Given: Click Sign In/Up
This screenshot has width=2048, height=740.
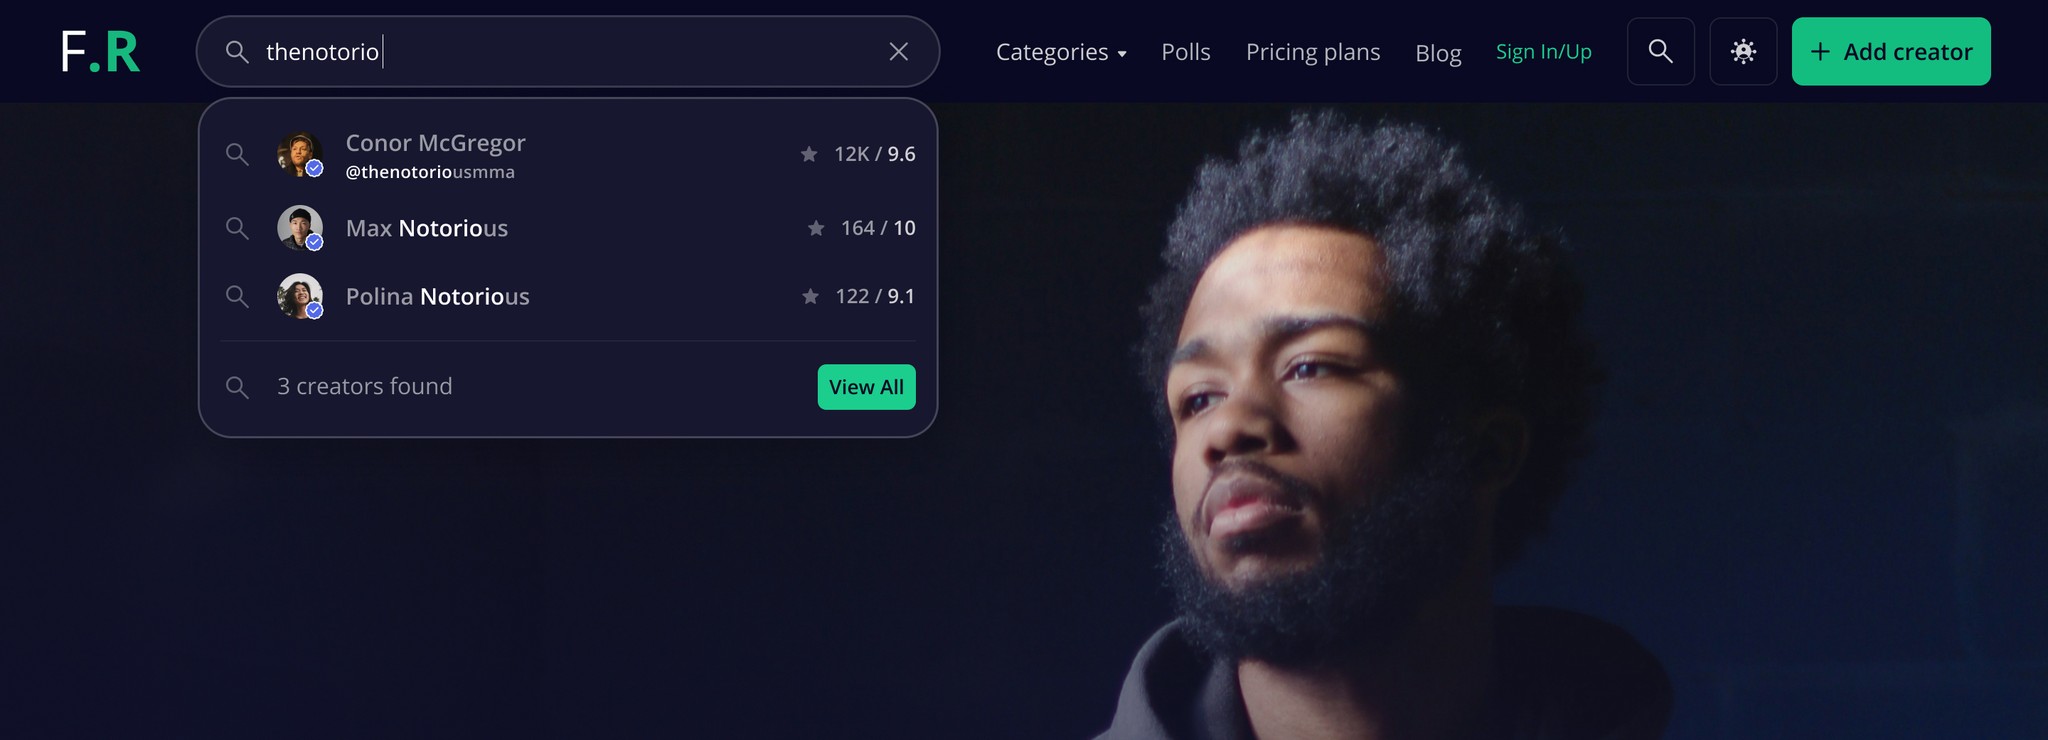Looking at the screenshot, I should coord(1544,52).
